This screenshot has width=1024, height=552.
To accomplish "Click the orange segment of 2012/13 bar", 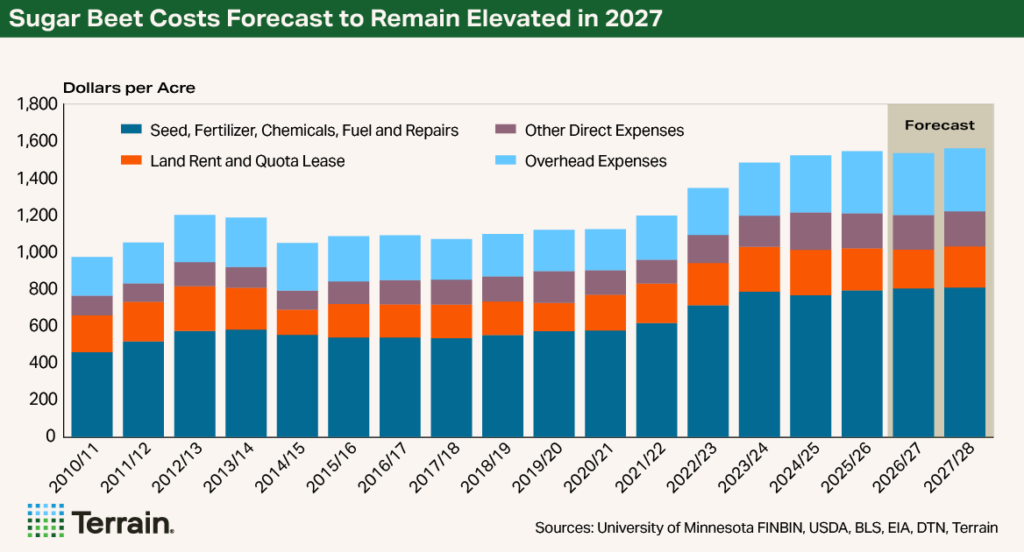I will (x=195, y=308).
